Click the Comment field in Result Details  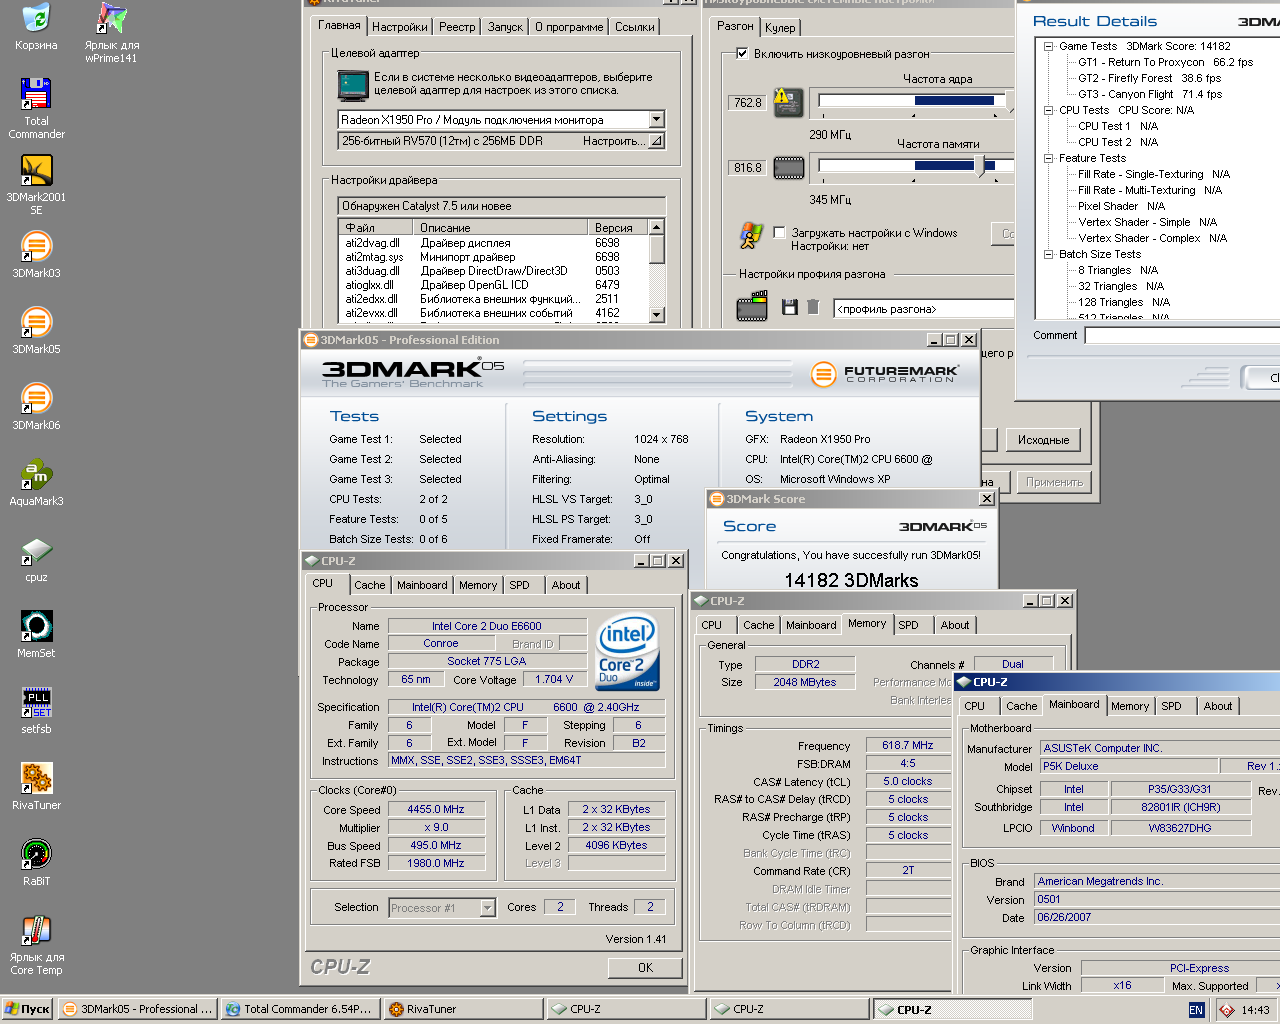tap(1182, 335)
